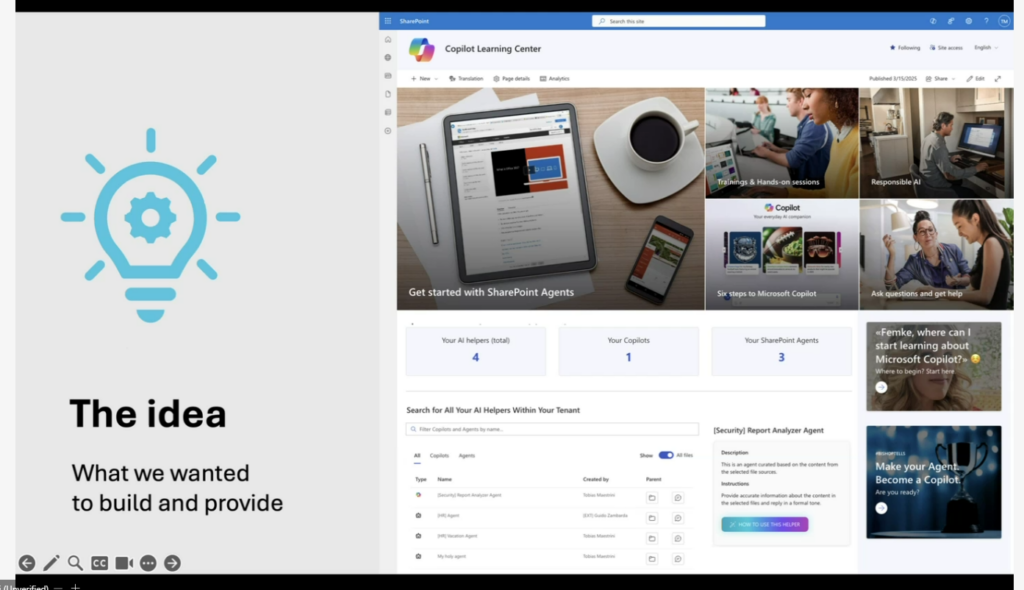Select the My holy agent row

point(552,557)
